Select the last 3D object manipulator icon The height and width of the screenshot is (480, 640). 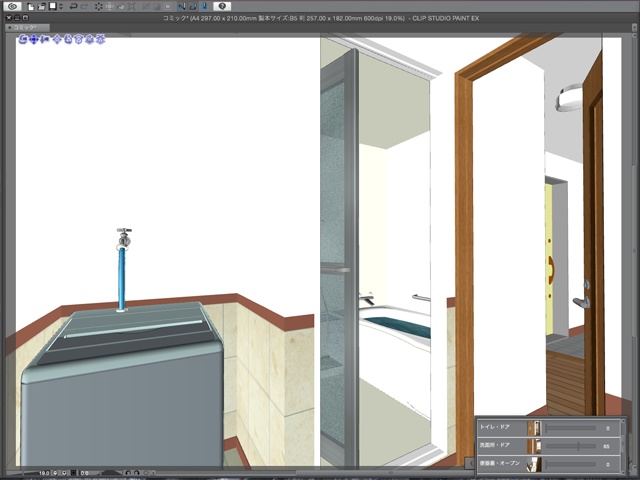(x=100, y=39)
